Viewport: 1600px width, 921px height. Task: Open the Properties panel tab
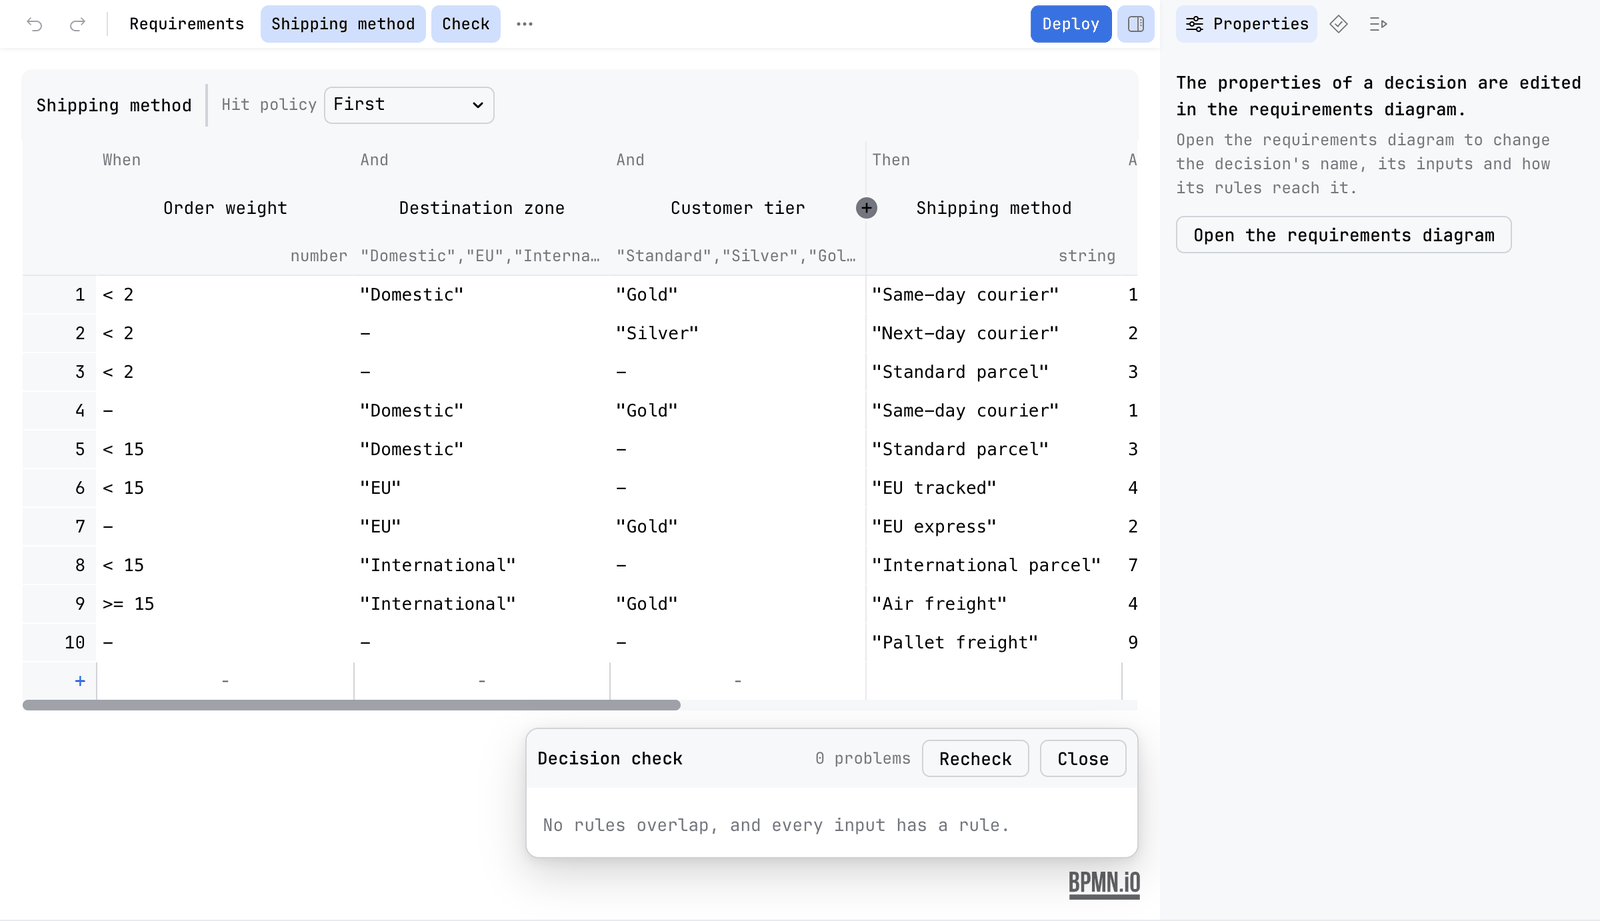point(1246,24)
